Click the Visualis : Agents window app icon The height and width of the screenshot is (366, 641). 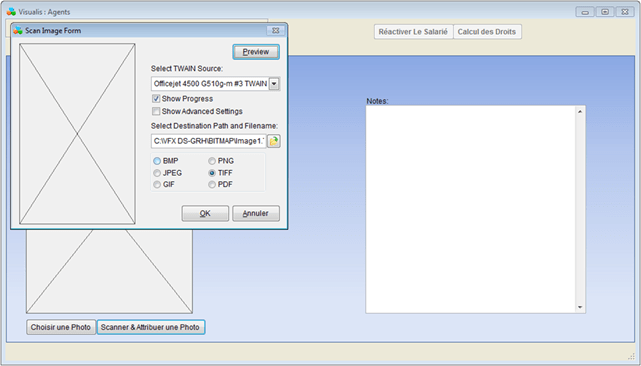(11, 12)
